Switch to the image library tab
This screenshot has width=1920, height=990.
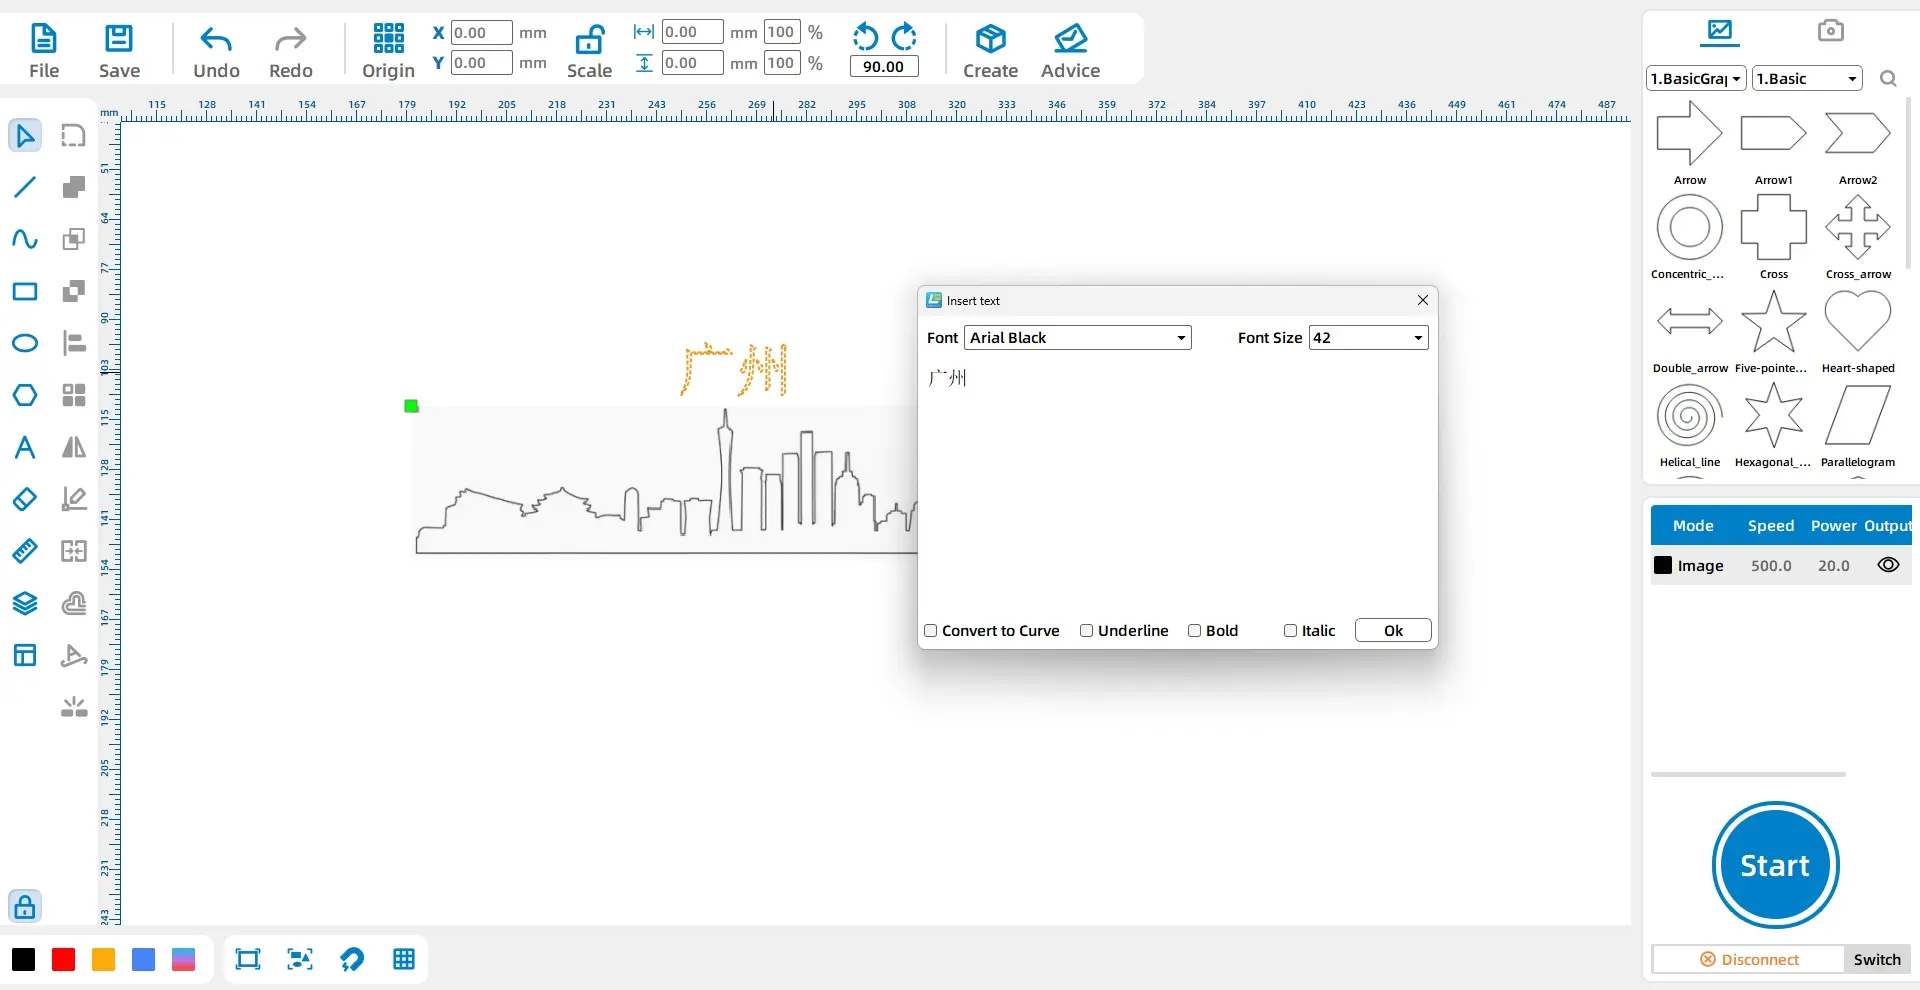point(1720,31)
